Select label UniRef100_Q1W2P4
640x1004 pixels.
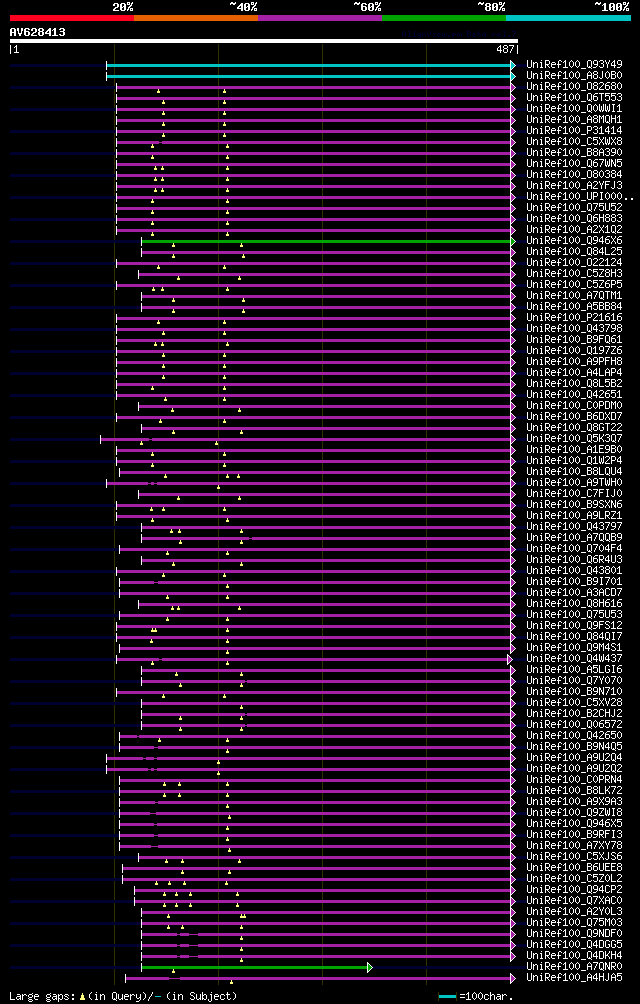pos(574,460)
